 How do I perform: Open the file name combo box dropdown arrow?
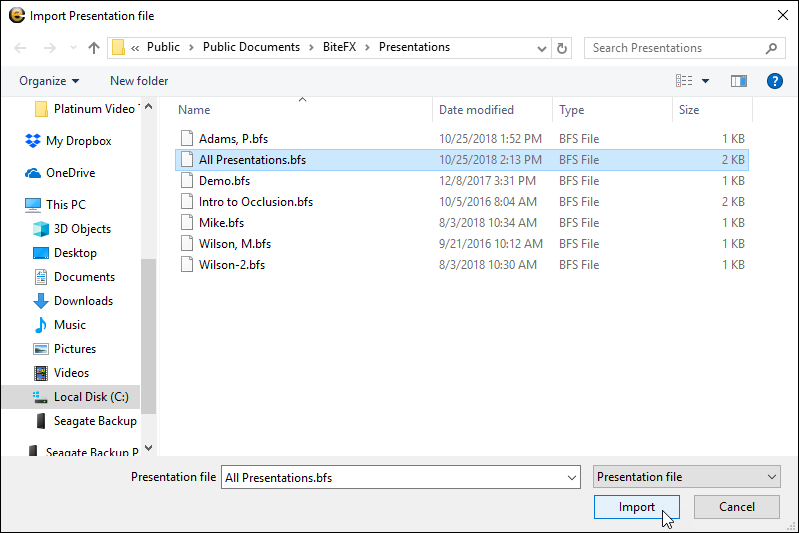[571, 478]
